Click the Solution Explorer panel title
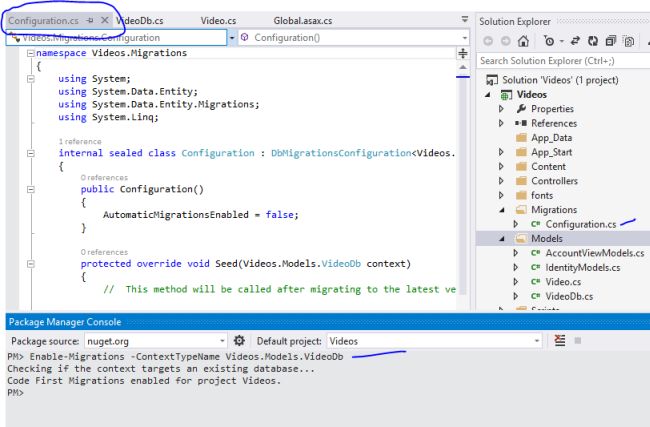The image size is (650, 427). pyautogui.click(x=514, y=22)
